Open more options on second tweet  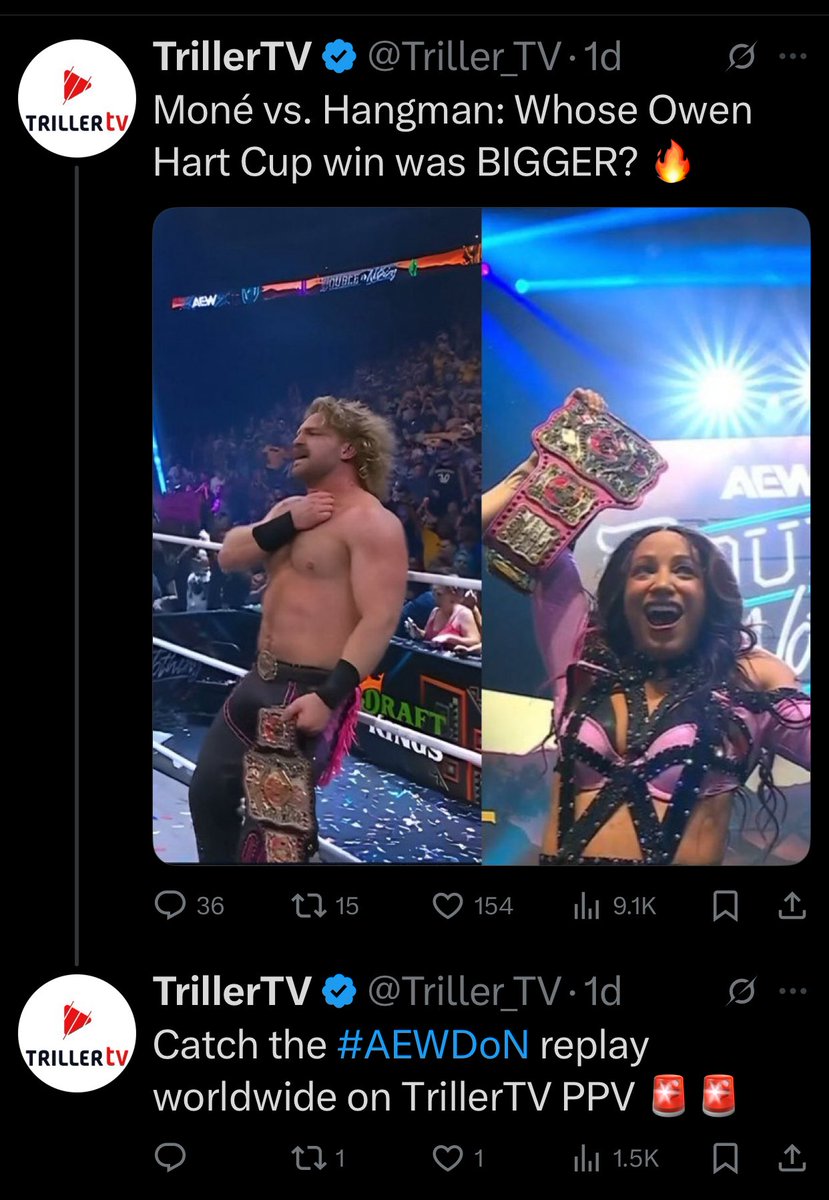point(791,993)
